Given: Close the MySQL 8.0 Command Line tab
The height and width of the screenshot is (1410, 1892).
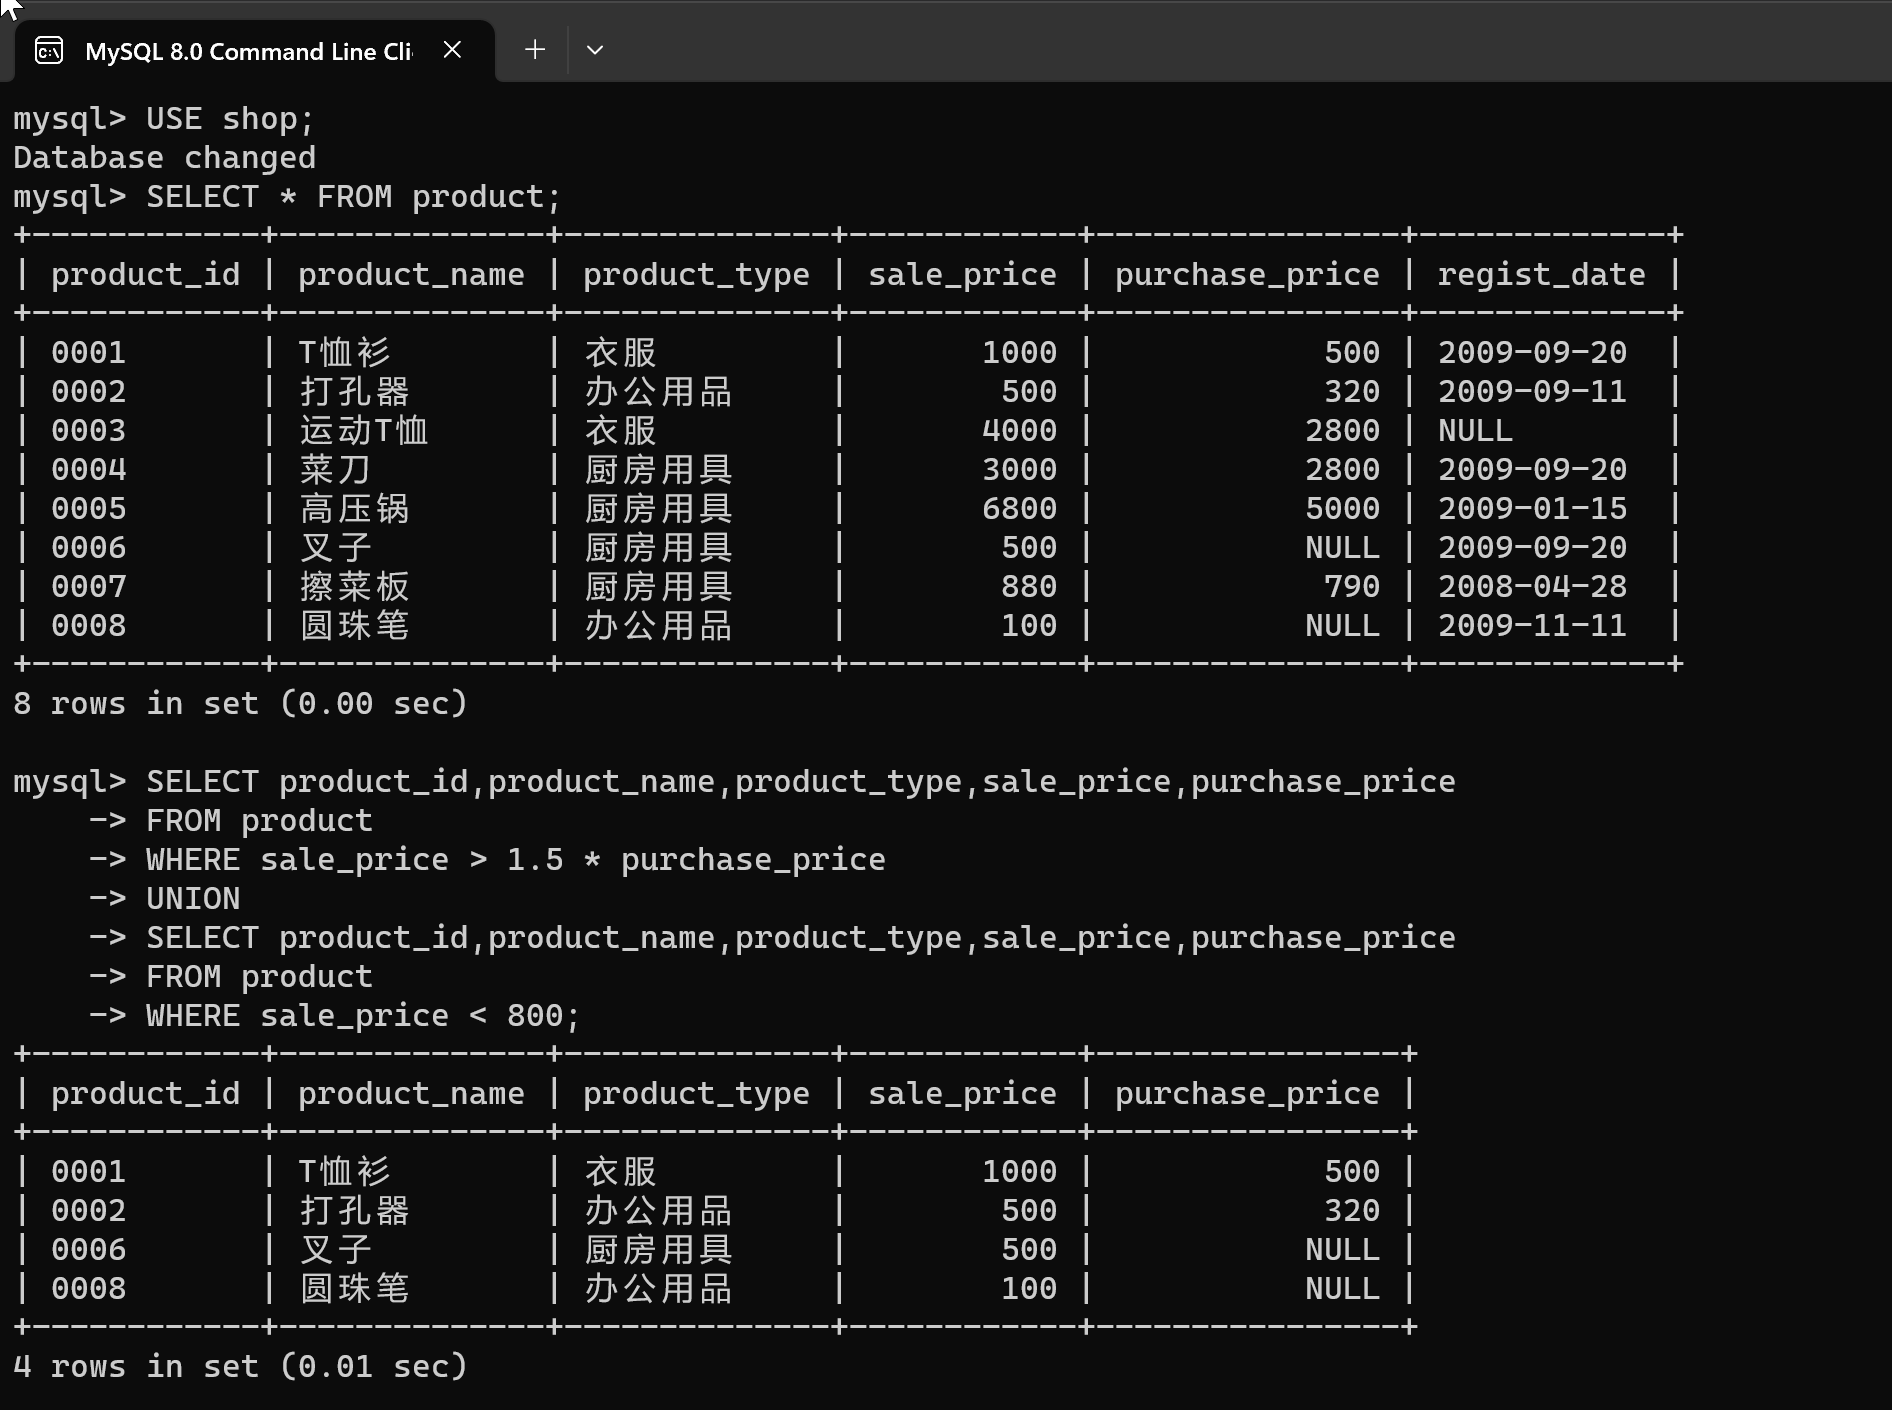Looking at the screenshot, I should click(x=452, y=50).
